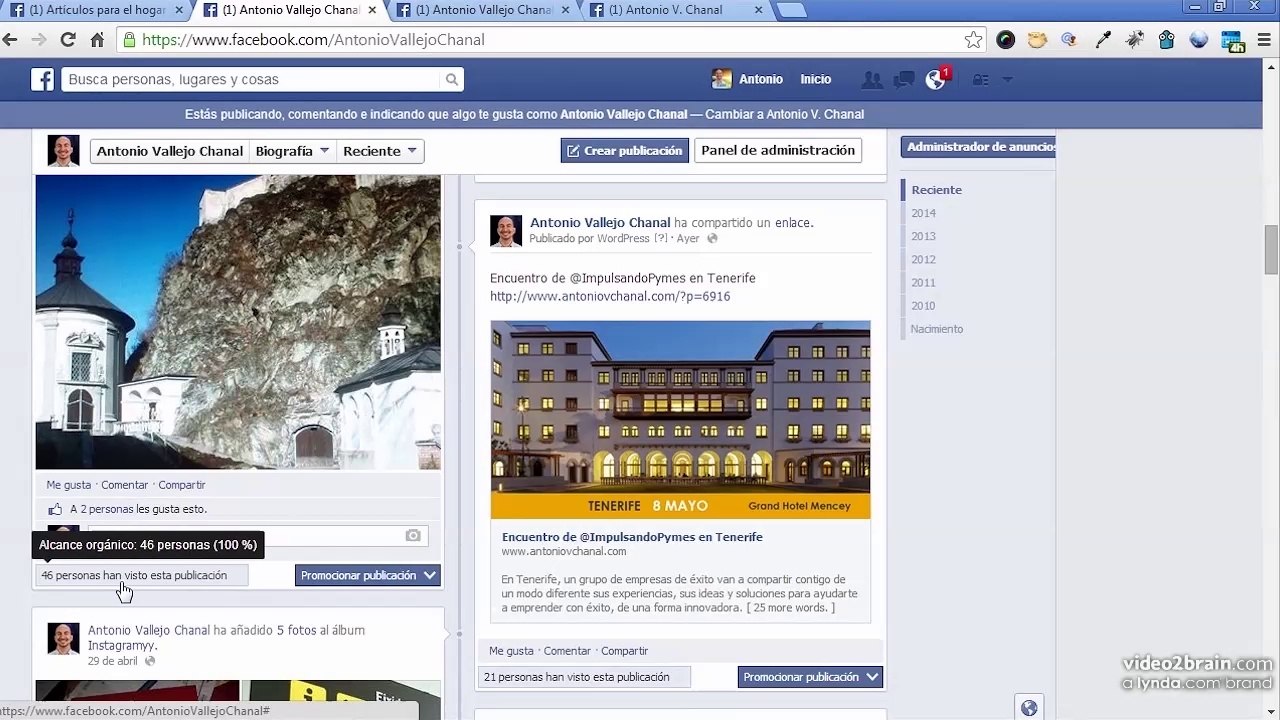Click Cambiar a Antonio V. Chanal link
Viewport: 1280px width, 720px height.
(784, 114)
